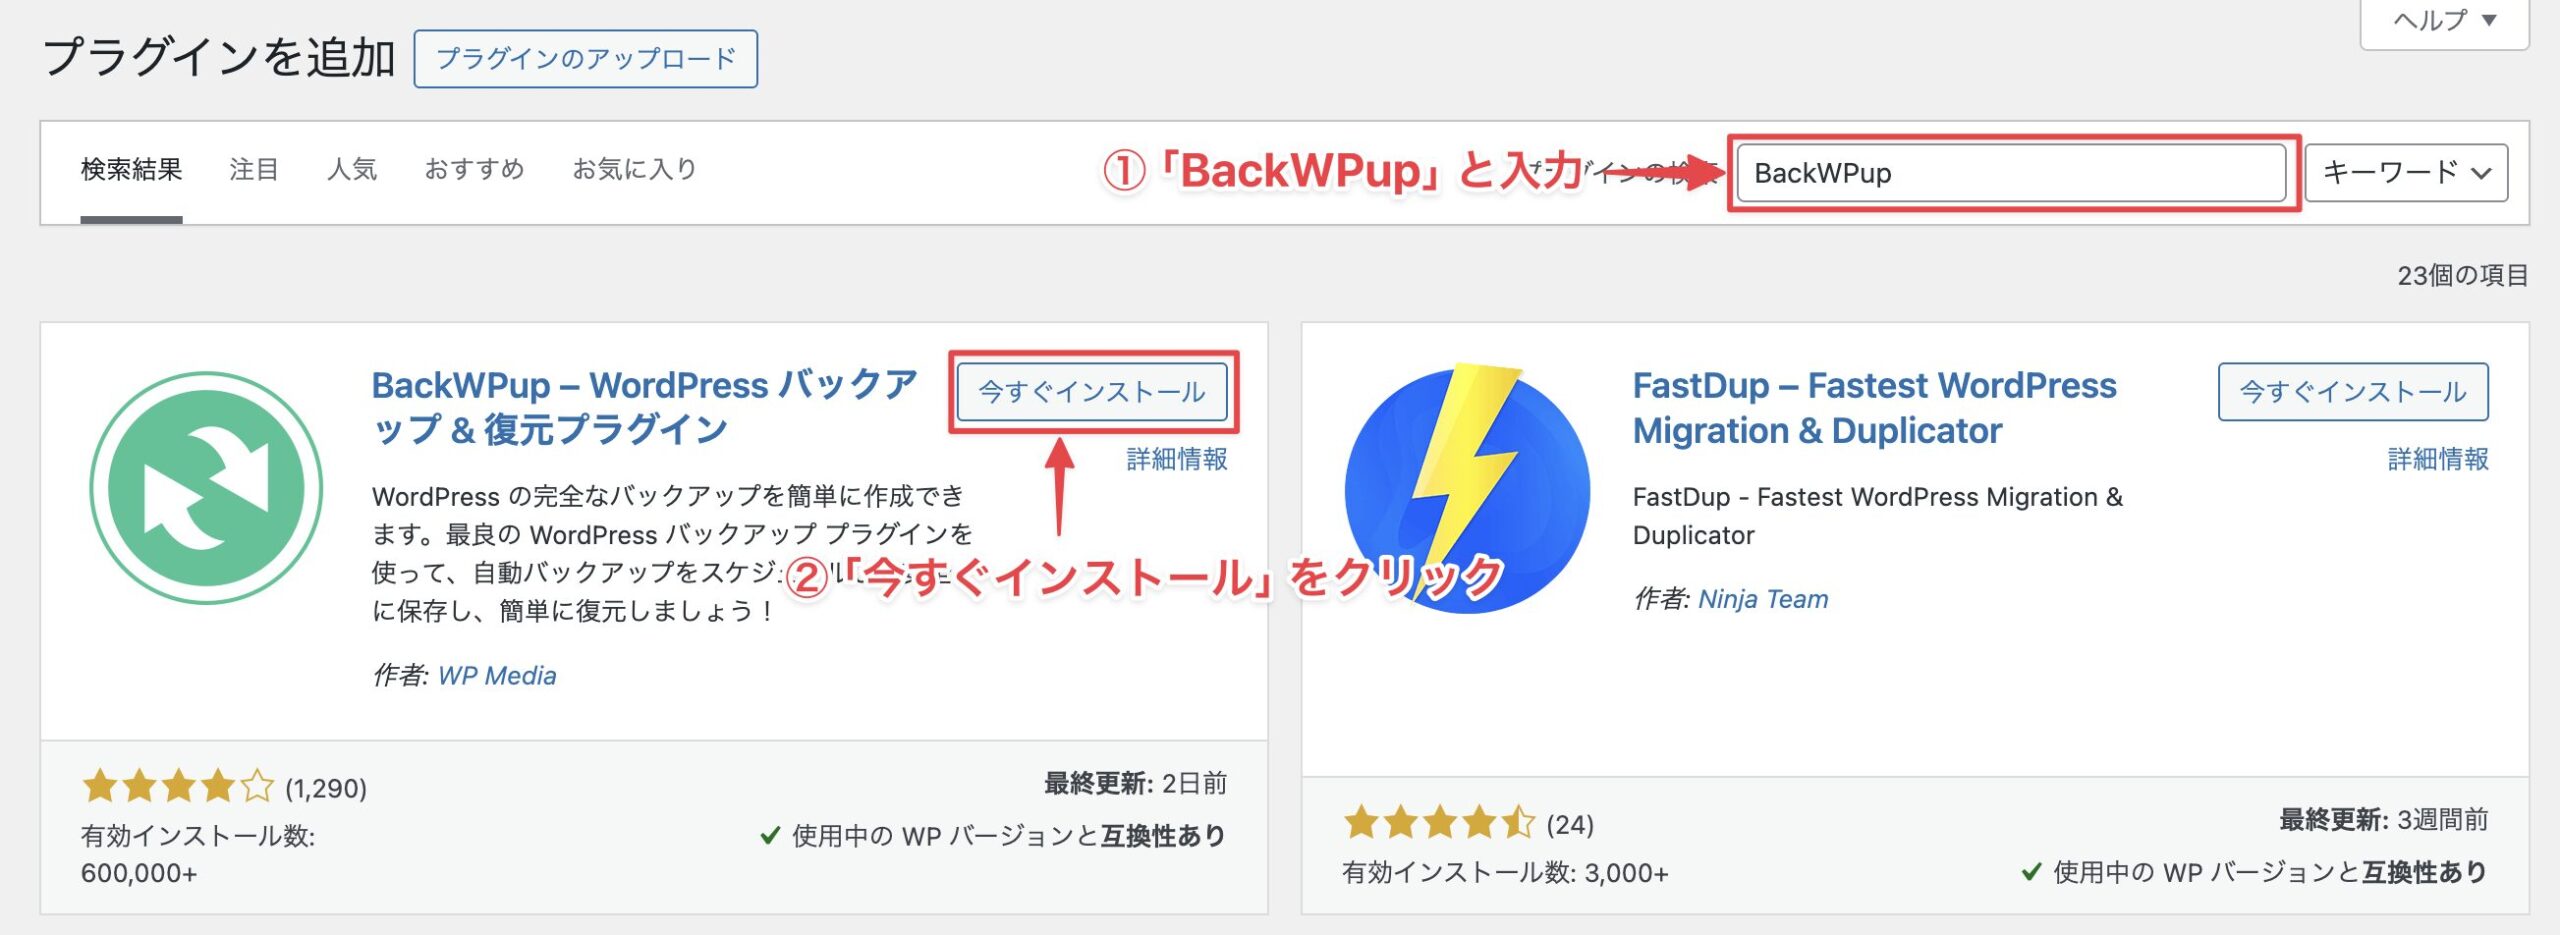The image size is (2560, 935).
Task: Open the FastDup plugin title link
Action: (1875, 407)
